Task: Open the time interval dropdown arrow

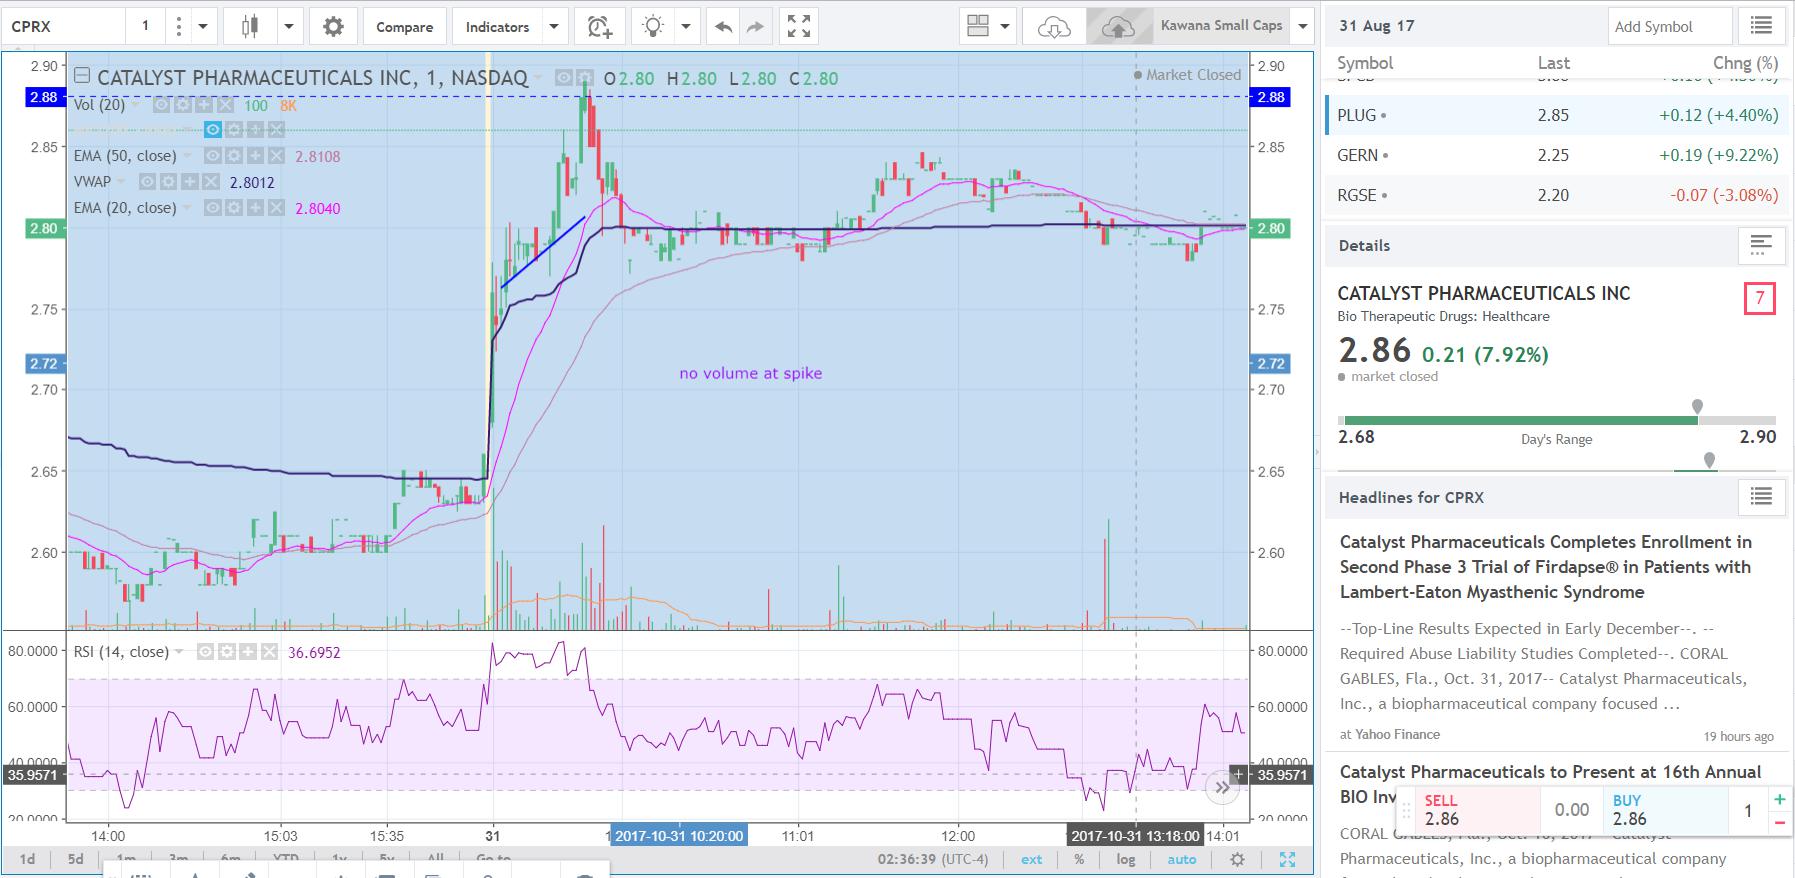Action: [x=203, y=27]
